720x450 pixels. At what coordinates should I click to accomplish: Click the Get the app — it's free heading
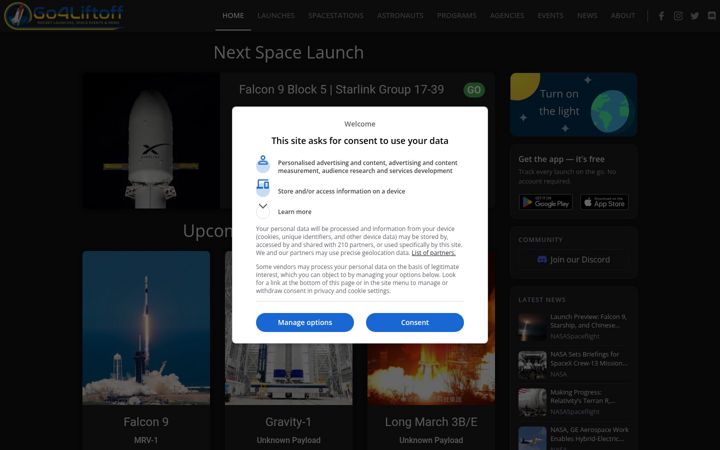pos(562,159)
